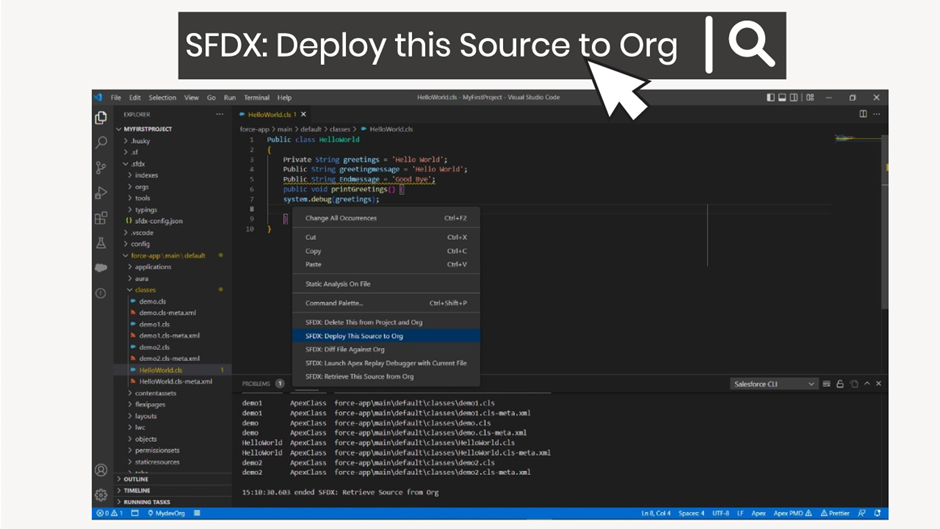Click the notifications bell in status bar

(877, 513)
